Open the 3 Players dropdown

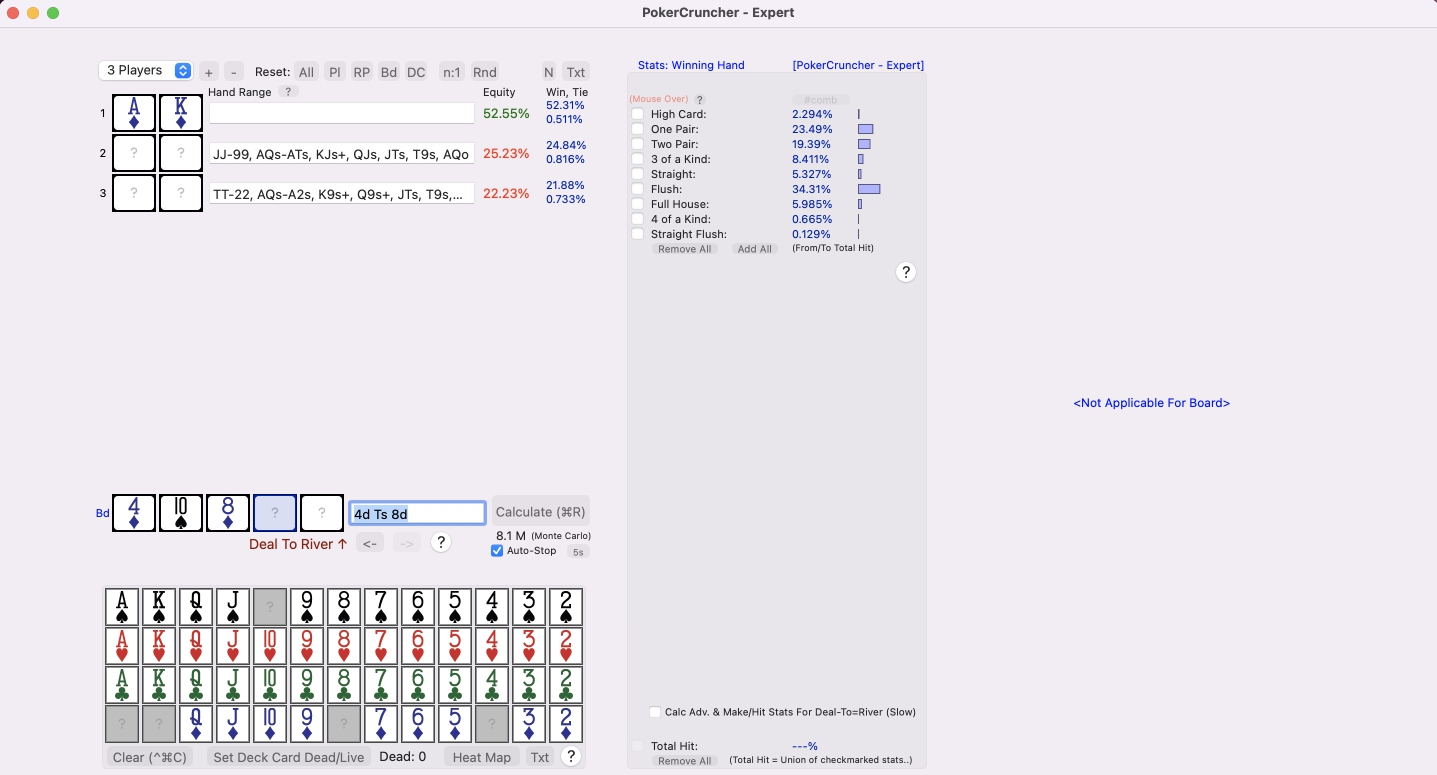(145, 70)
